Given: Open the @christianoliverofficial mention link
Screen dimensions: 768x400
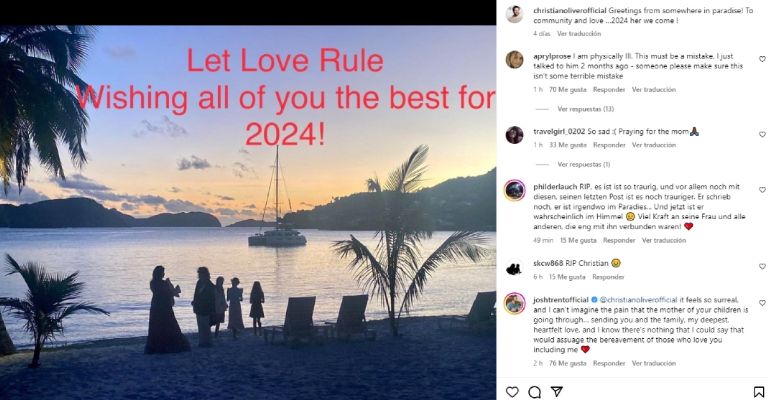Looking at the screenshot, I should click(638, 300).
